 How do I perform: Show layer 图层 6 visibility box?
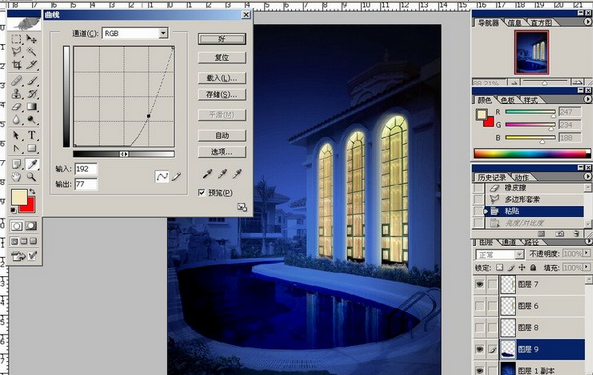pos(479,305)
